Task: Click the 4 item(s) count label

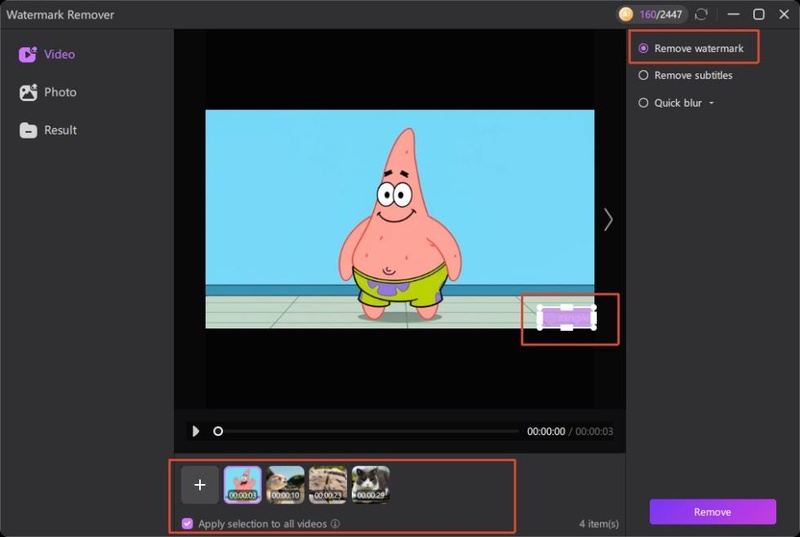Action: (x=599, y=524)
